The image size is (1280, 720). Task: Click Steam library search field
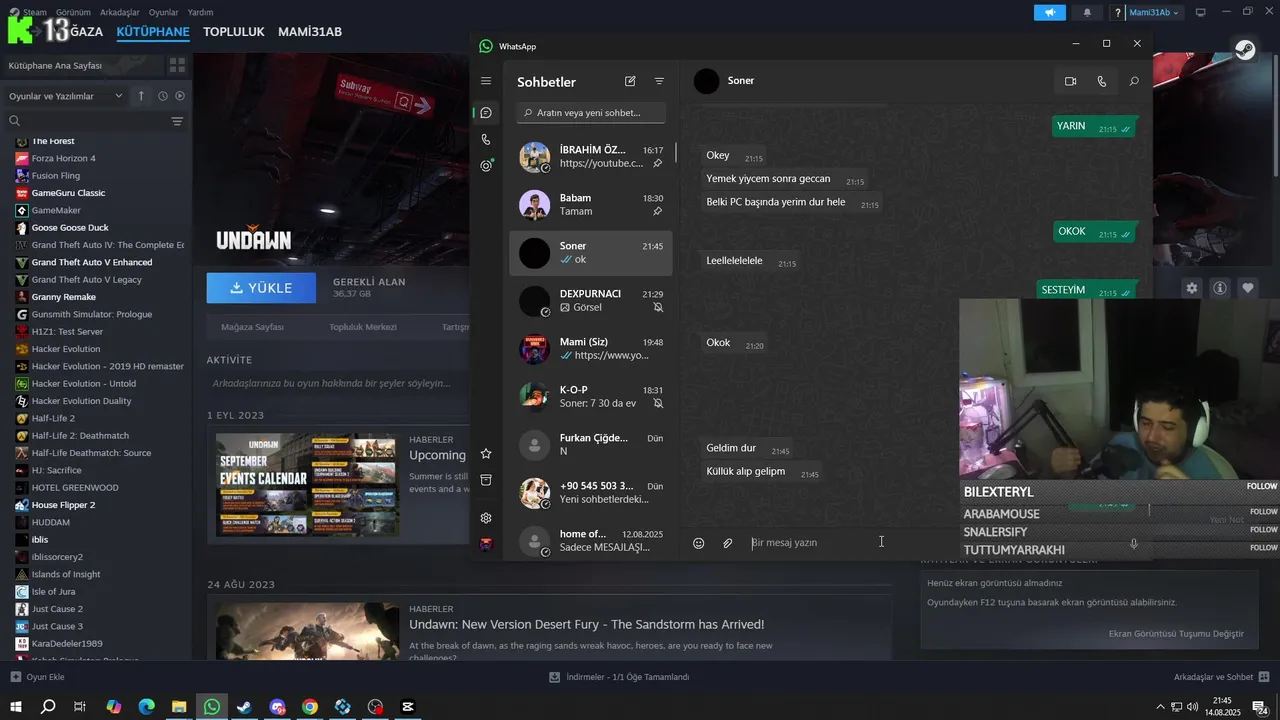coord(86,121)
